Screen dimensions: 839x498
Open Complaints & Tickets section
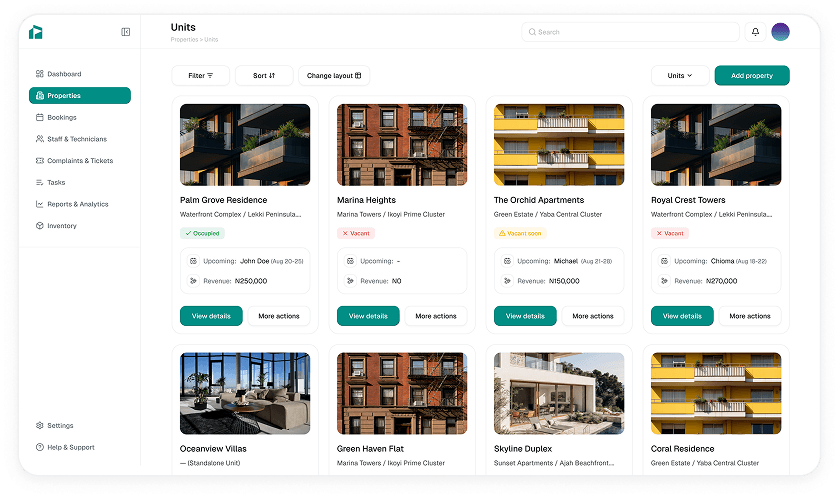[80, 160]
